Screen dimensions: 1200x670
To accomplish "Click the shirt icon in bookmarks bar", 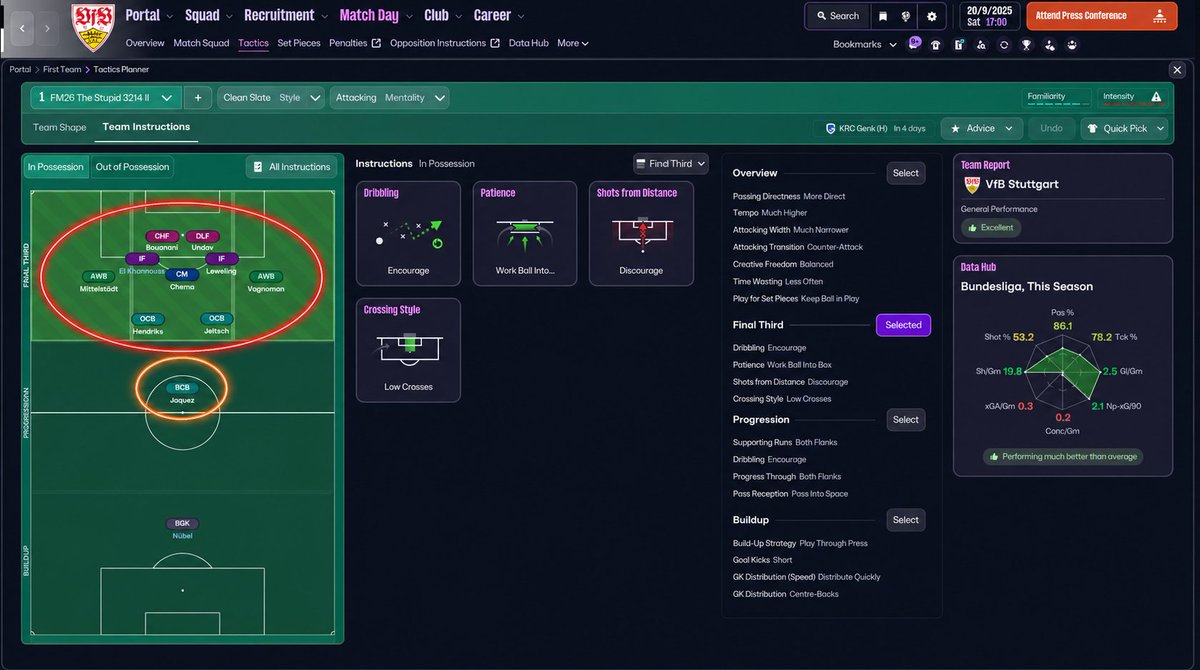I will point(936,44).
